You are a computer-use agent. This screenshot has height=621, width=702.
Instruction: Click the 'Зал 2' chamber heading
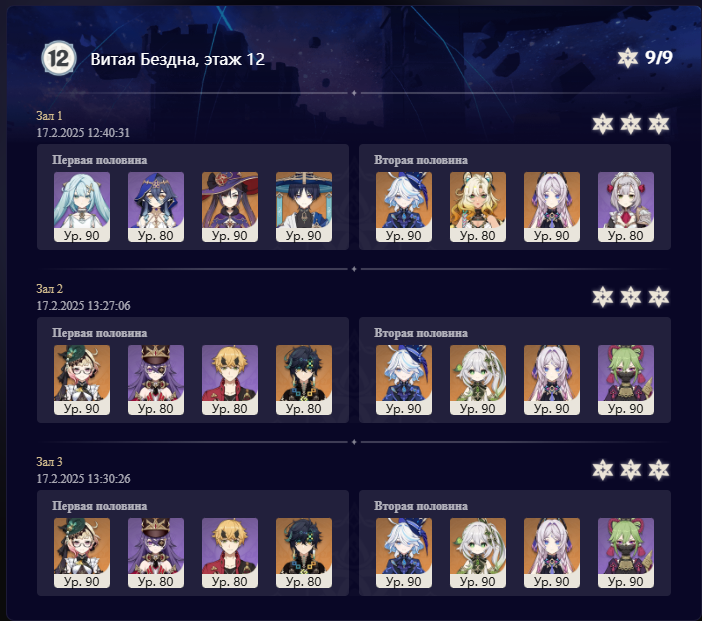[49, 289]
